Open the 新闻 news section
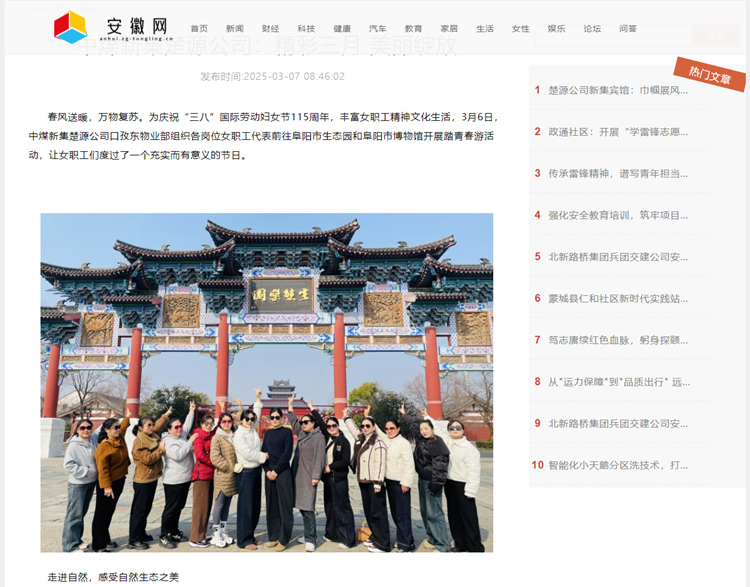Screen dimensions: 750x587 [235, 29]
